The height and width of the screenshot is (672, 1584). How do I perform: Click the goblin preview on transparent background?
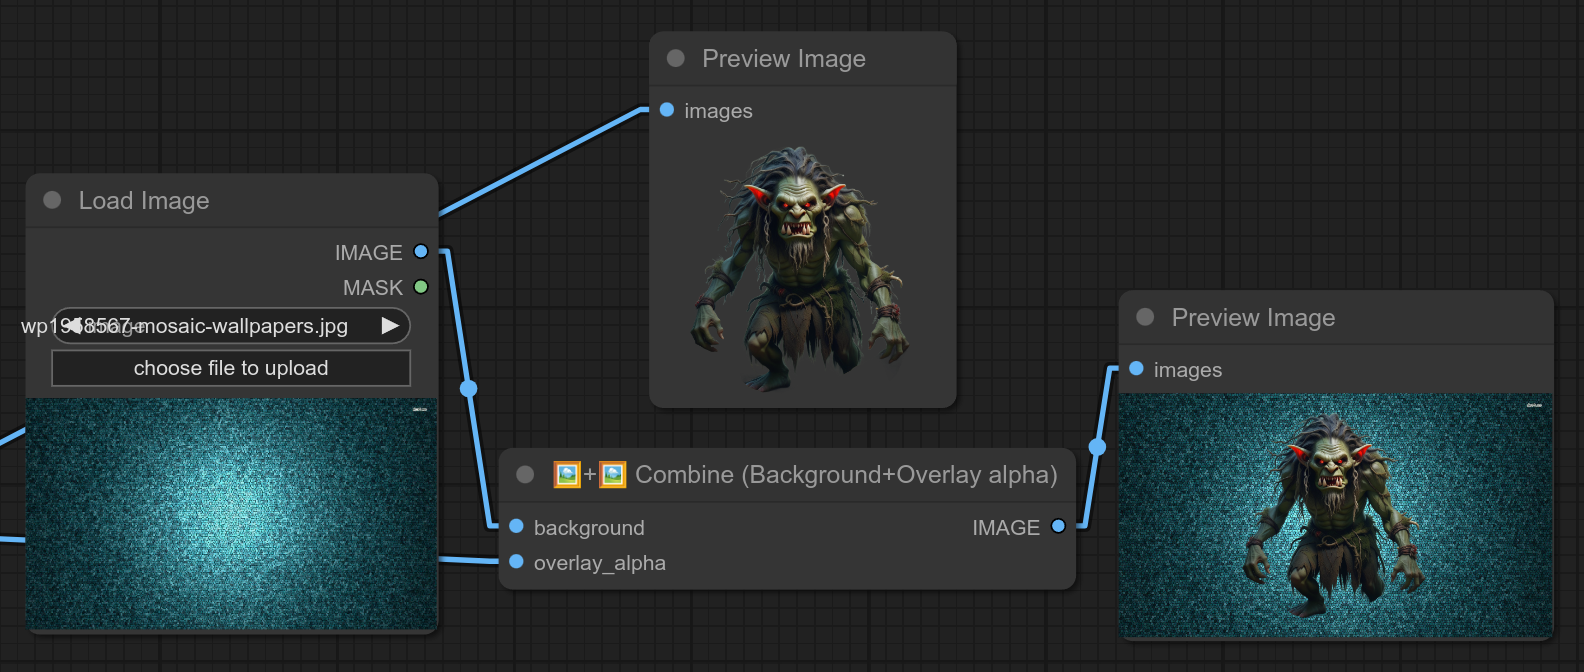[802, 270]
